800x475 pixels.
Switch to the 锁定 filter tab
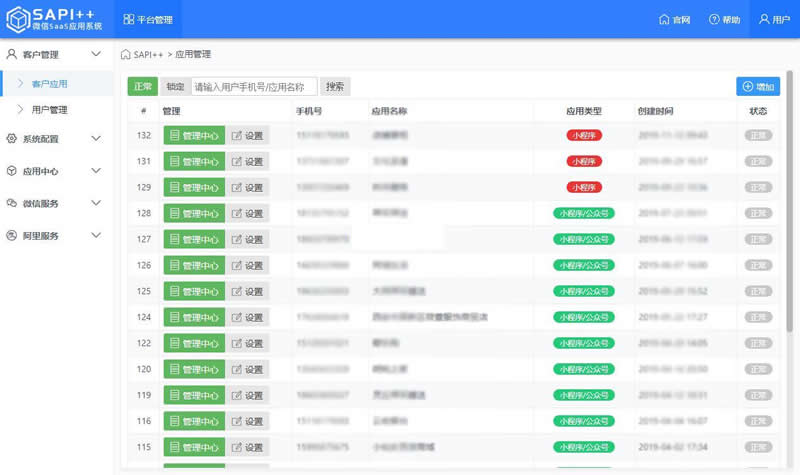click(175, 87)
